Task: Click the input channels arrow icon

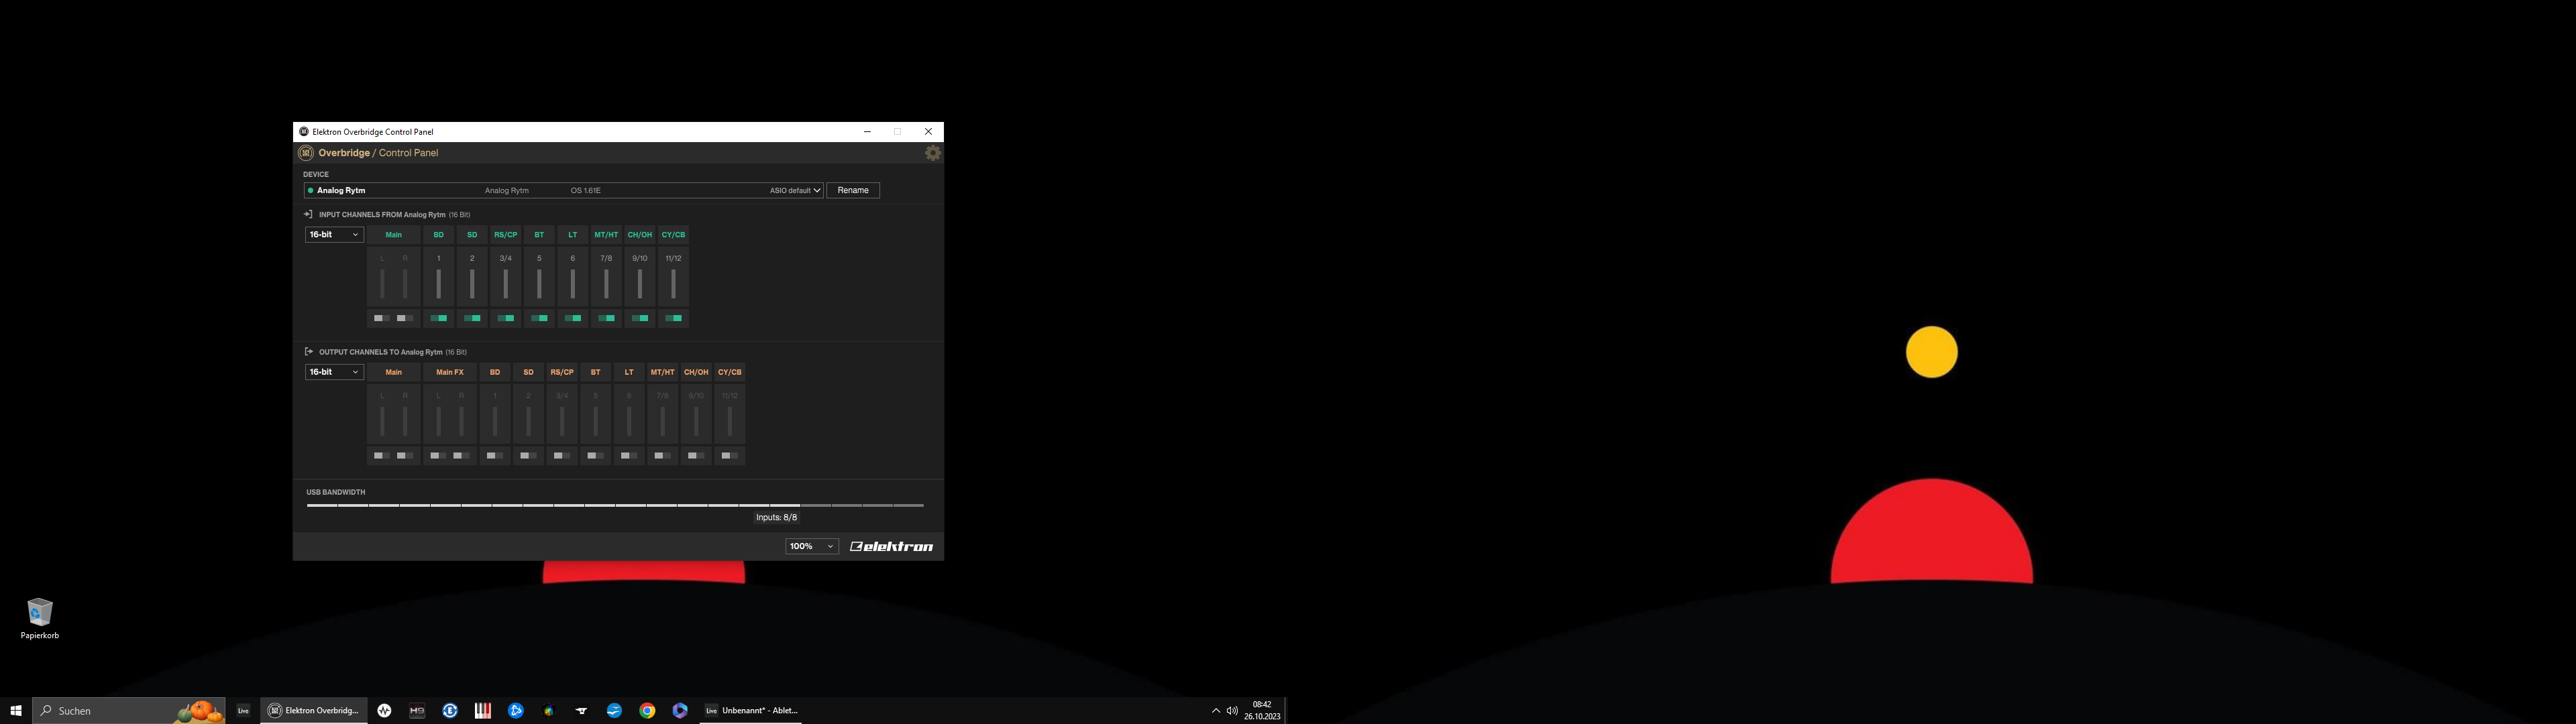Action: click(x=308, y=214)
